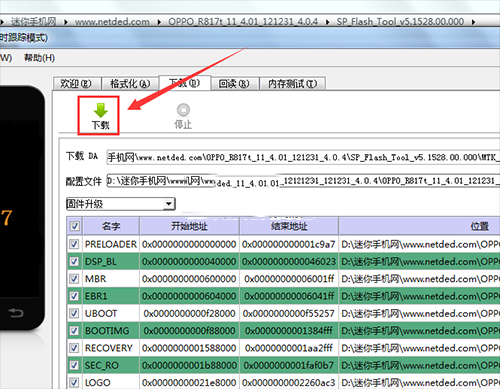This screenshot has height=389, width=500.
Task: Click the RECOVERY file location cell
Action: pos(419,348)
